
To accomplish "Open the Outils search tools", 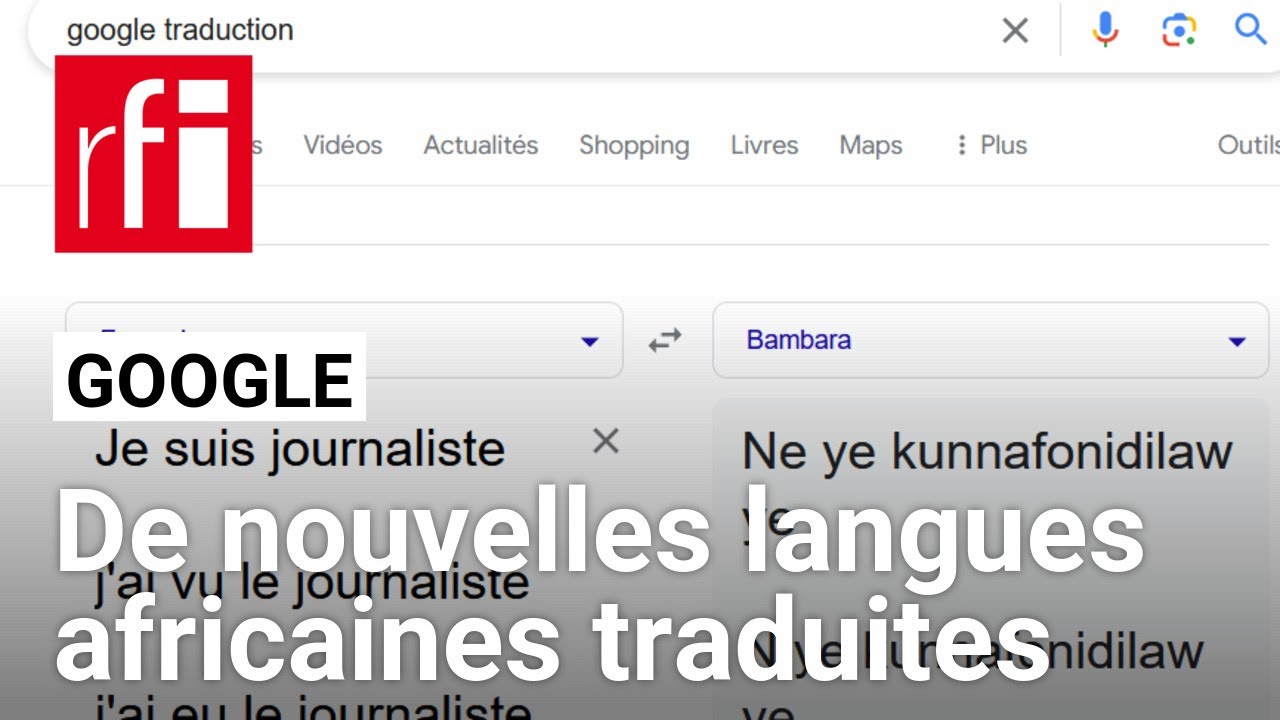I will click(1248, 145).
